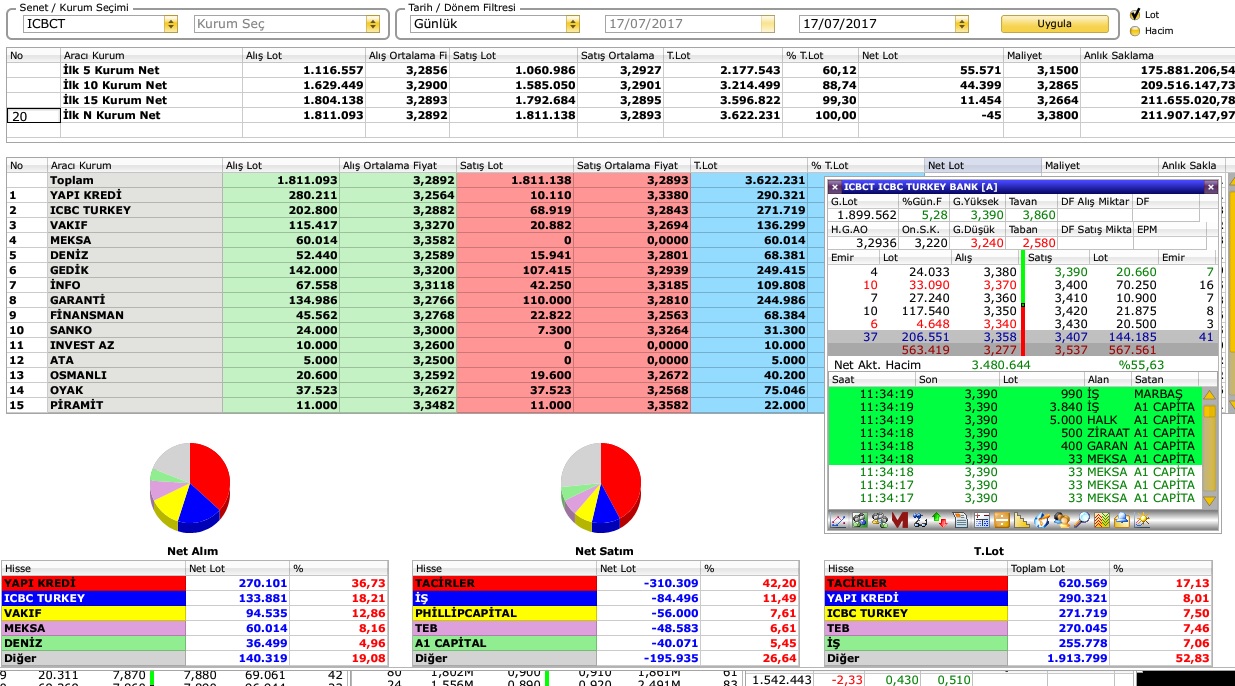The image size is (1235, 686).
Task: Open the document page icon
Action: click(960, 520)
